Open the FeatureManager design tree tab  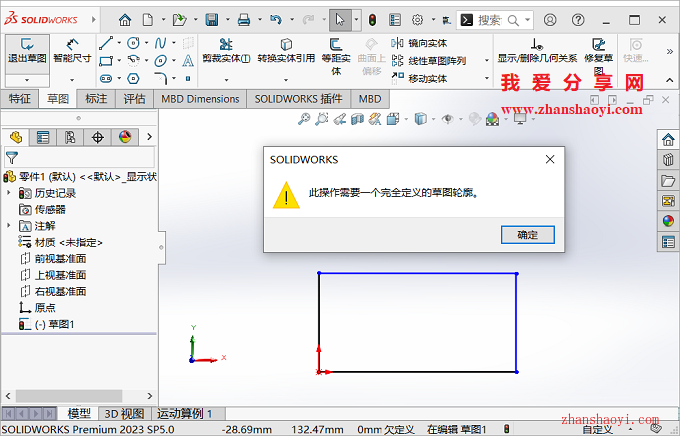pyautogui.click(x=16, y=137)
